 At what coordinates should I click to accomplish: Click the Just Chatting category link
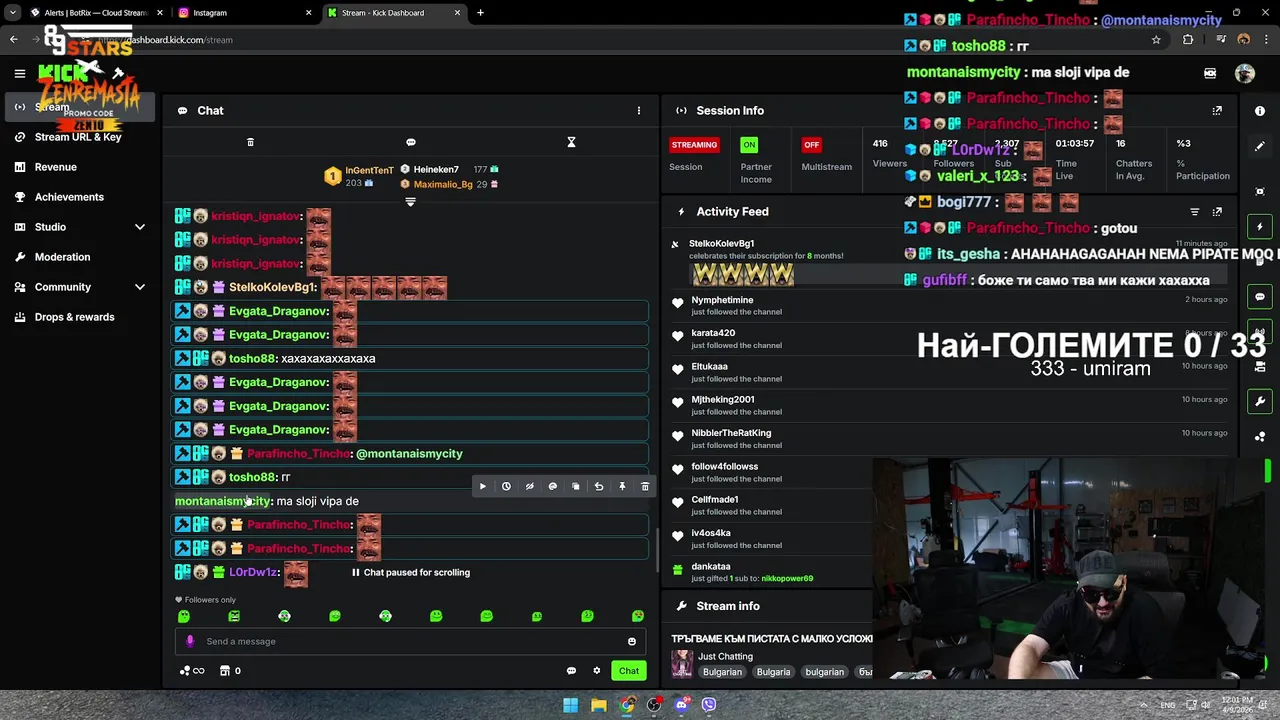pyautogui.click(x=725, y=657)
